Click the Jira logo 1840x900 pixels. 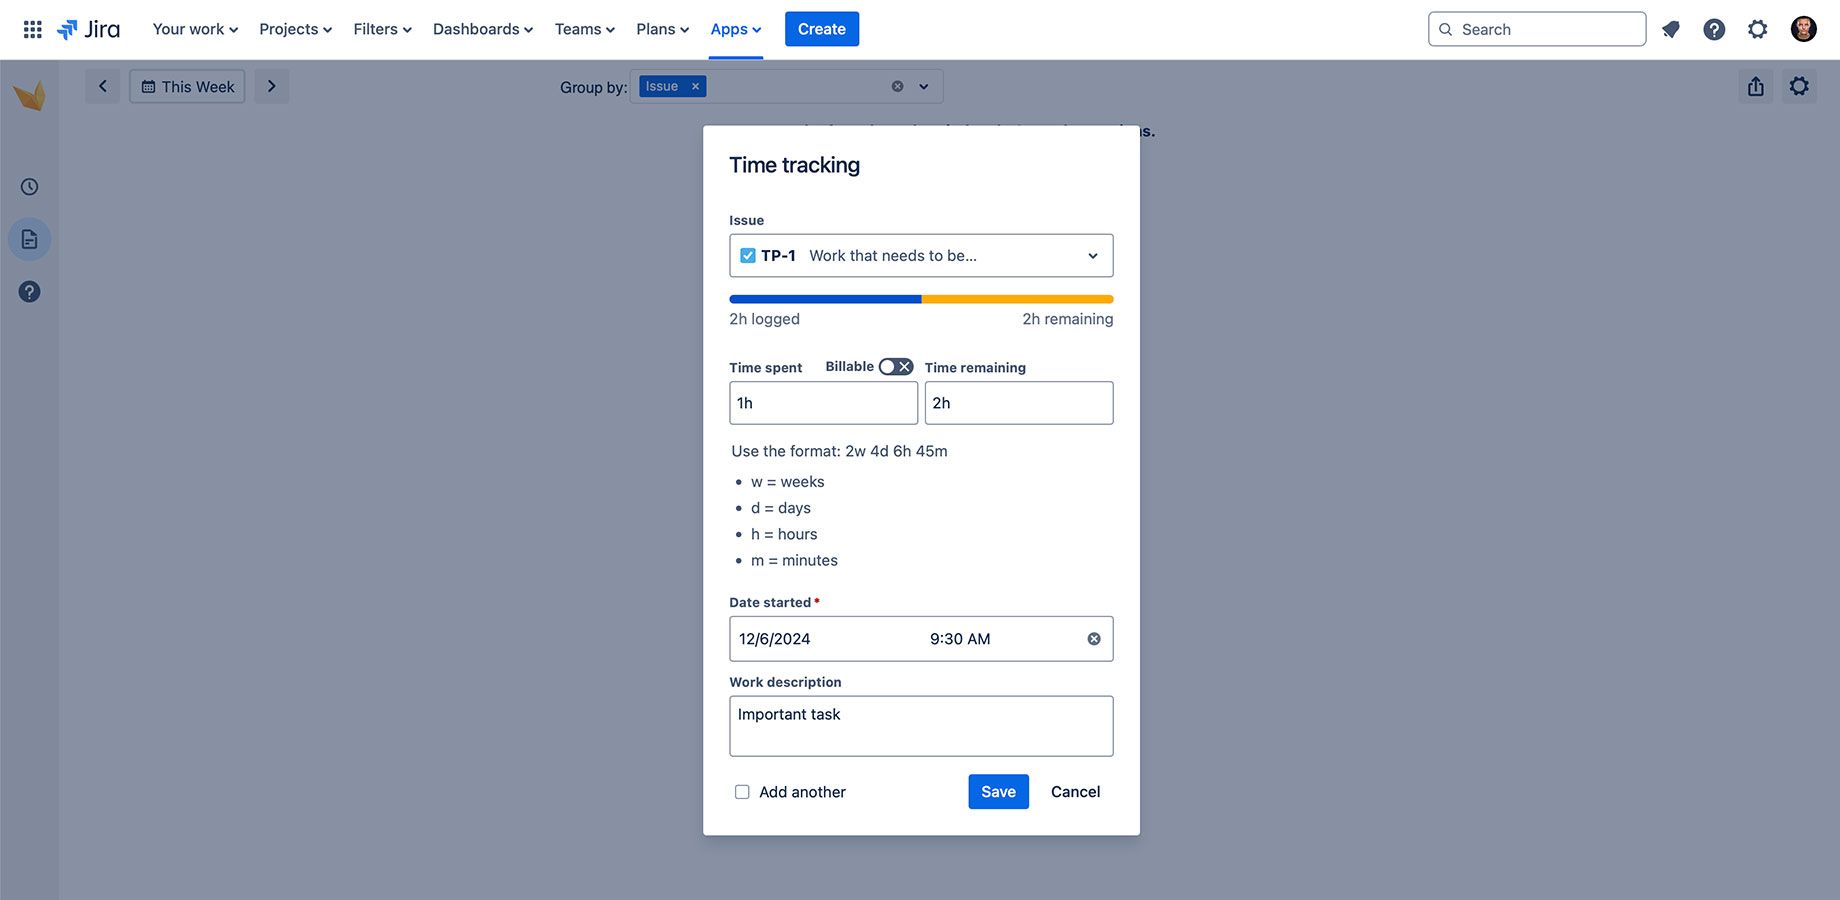pyautogui.click(x=89, y=29)
